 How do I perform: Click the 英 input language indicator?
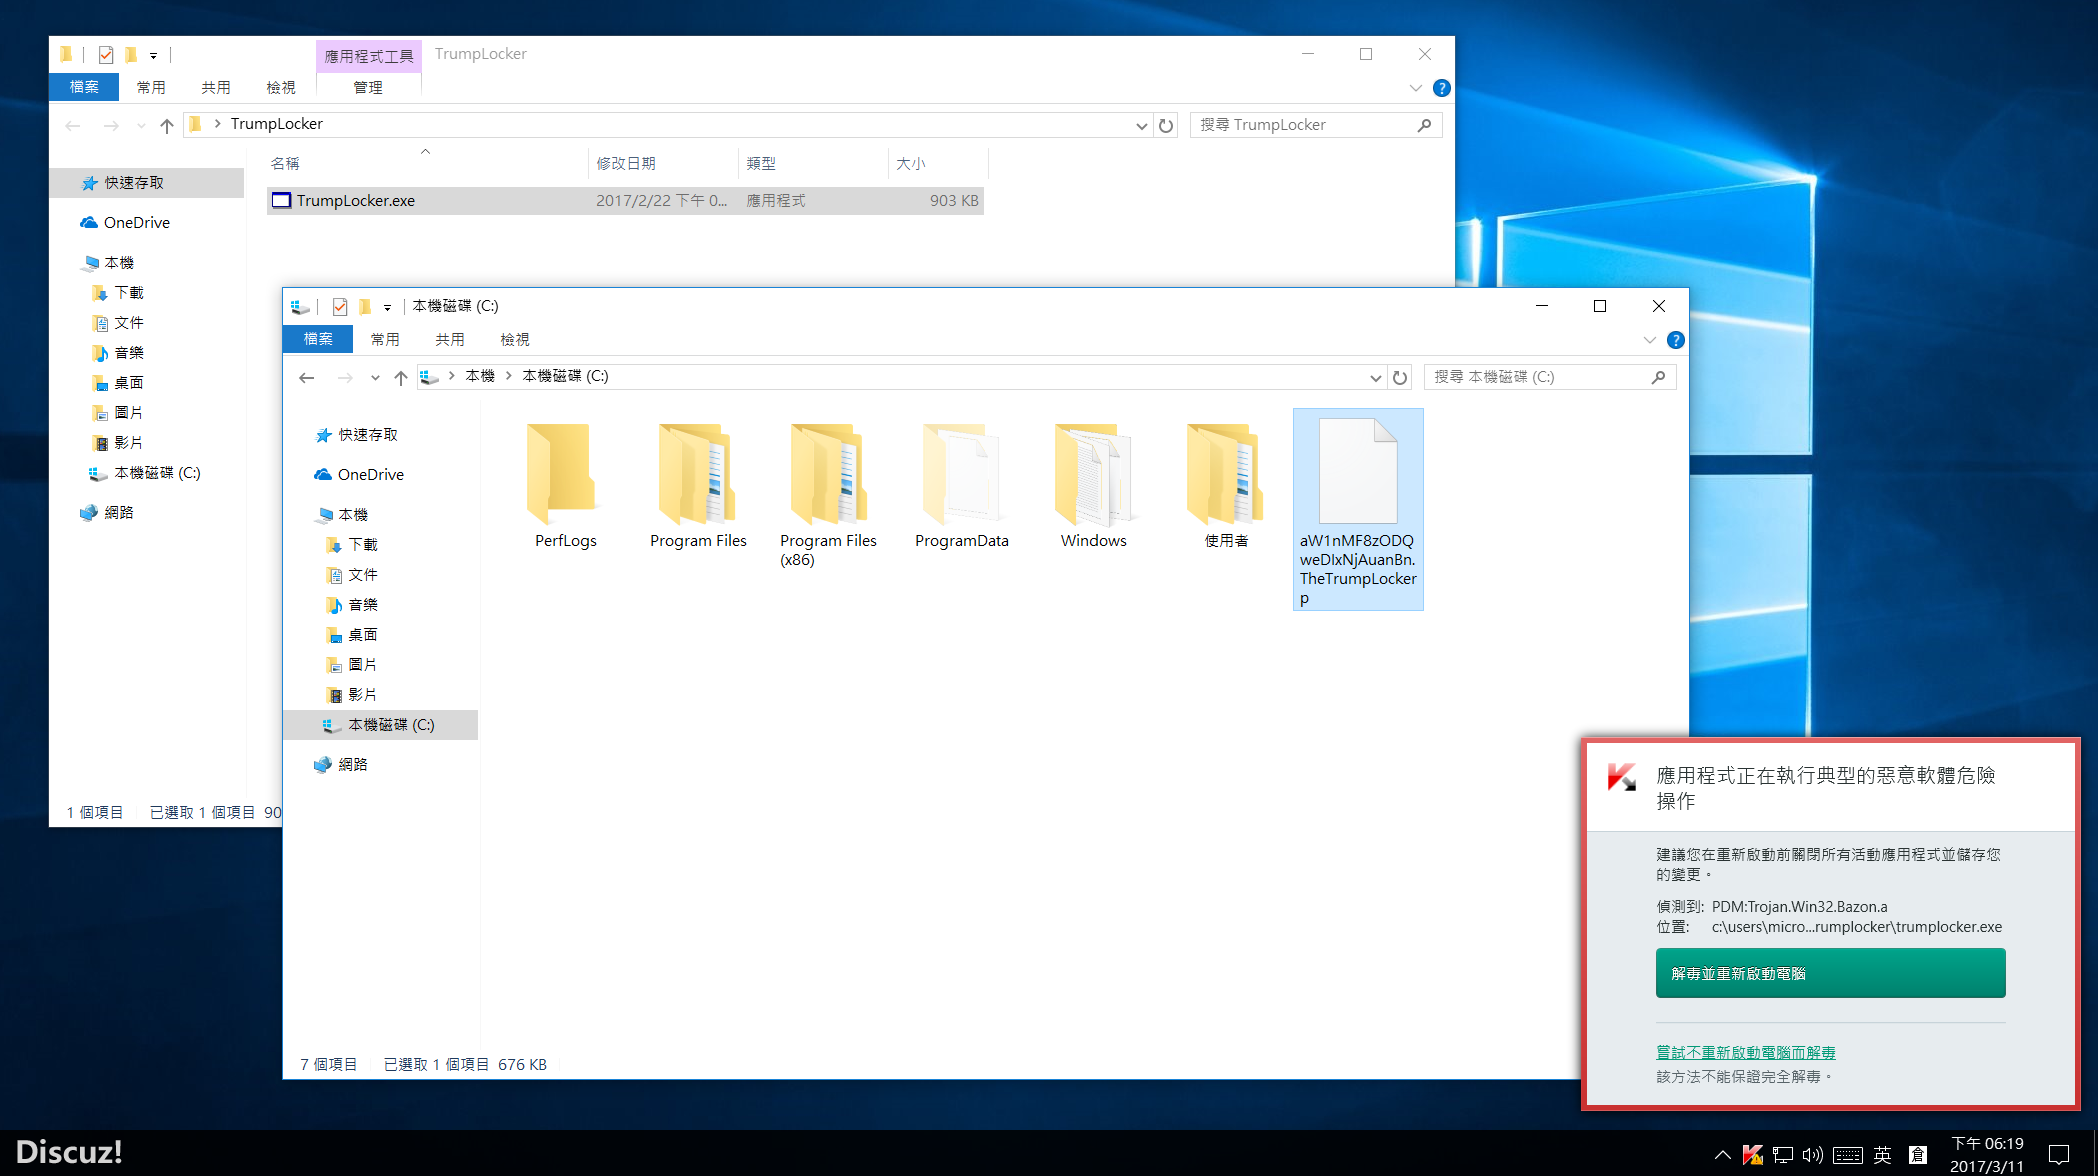(x=1883, y=1155)
